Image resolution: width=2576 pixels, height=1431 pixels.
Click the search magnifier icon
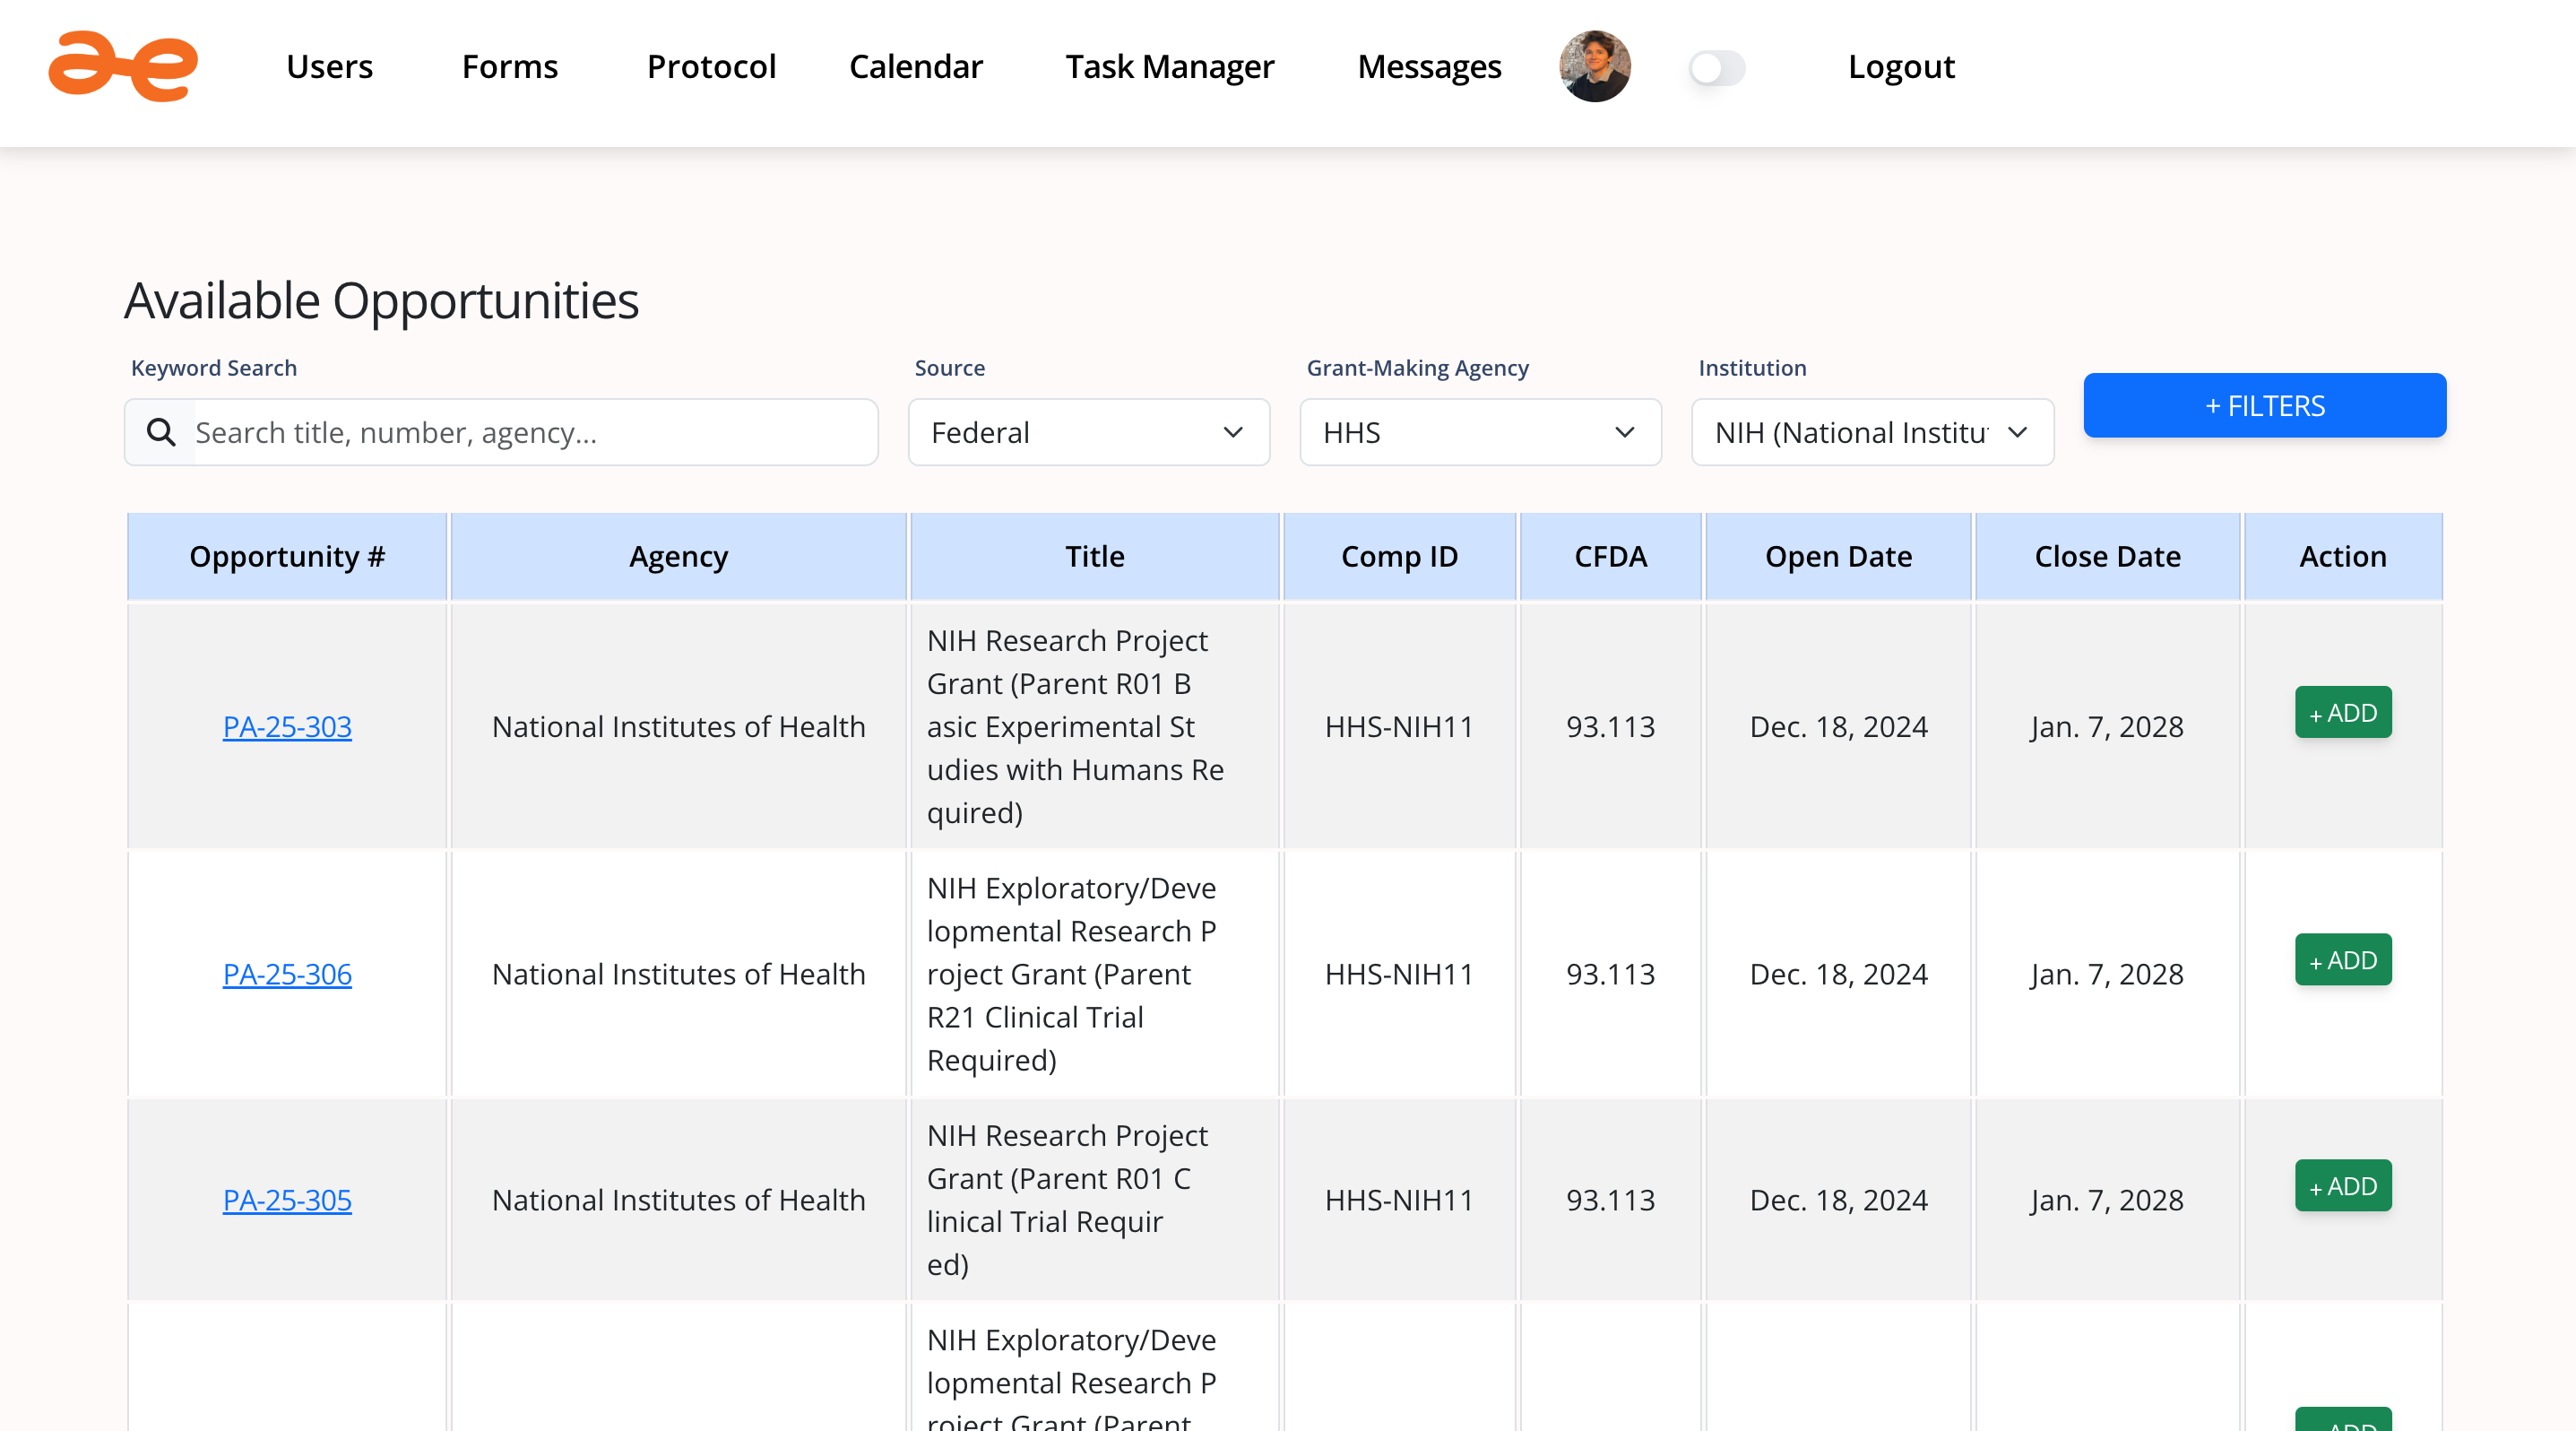point(161,432)
